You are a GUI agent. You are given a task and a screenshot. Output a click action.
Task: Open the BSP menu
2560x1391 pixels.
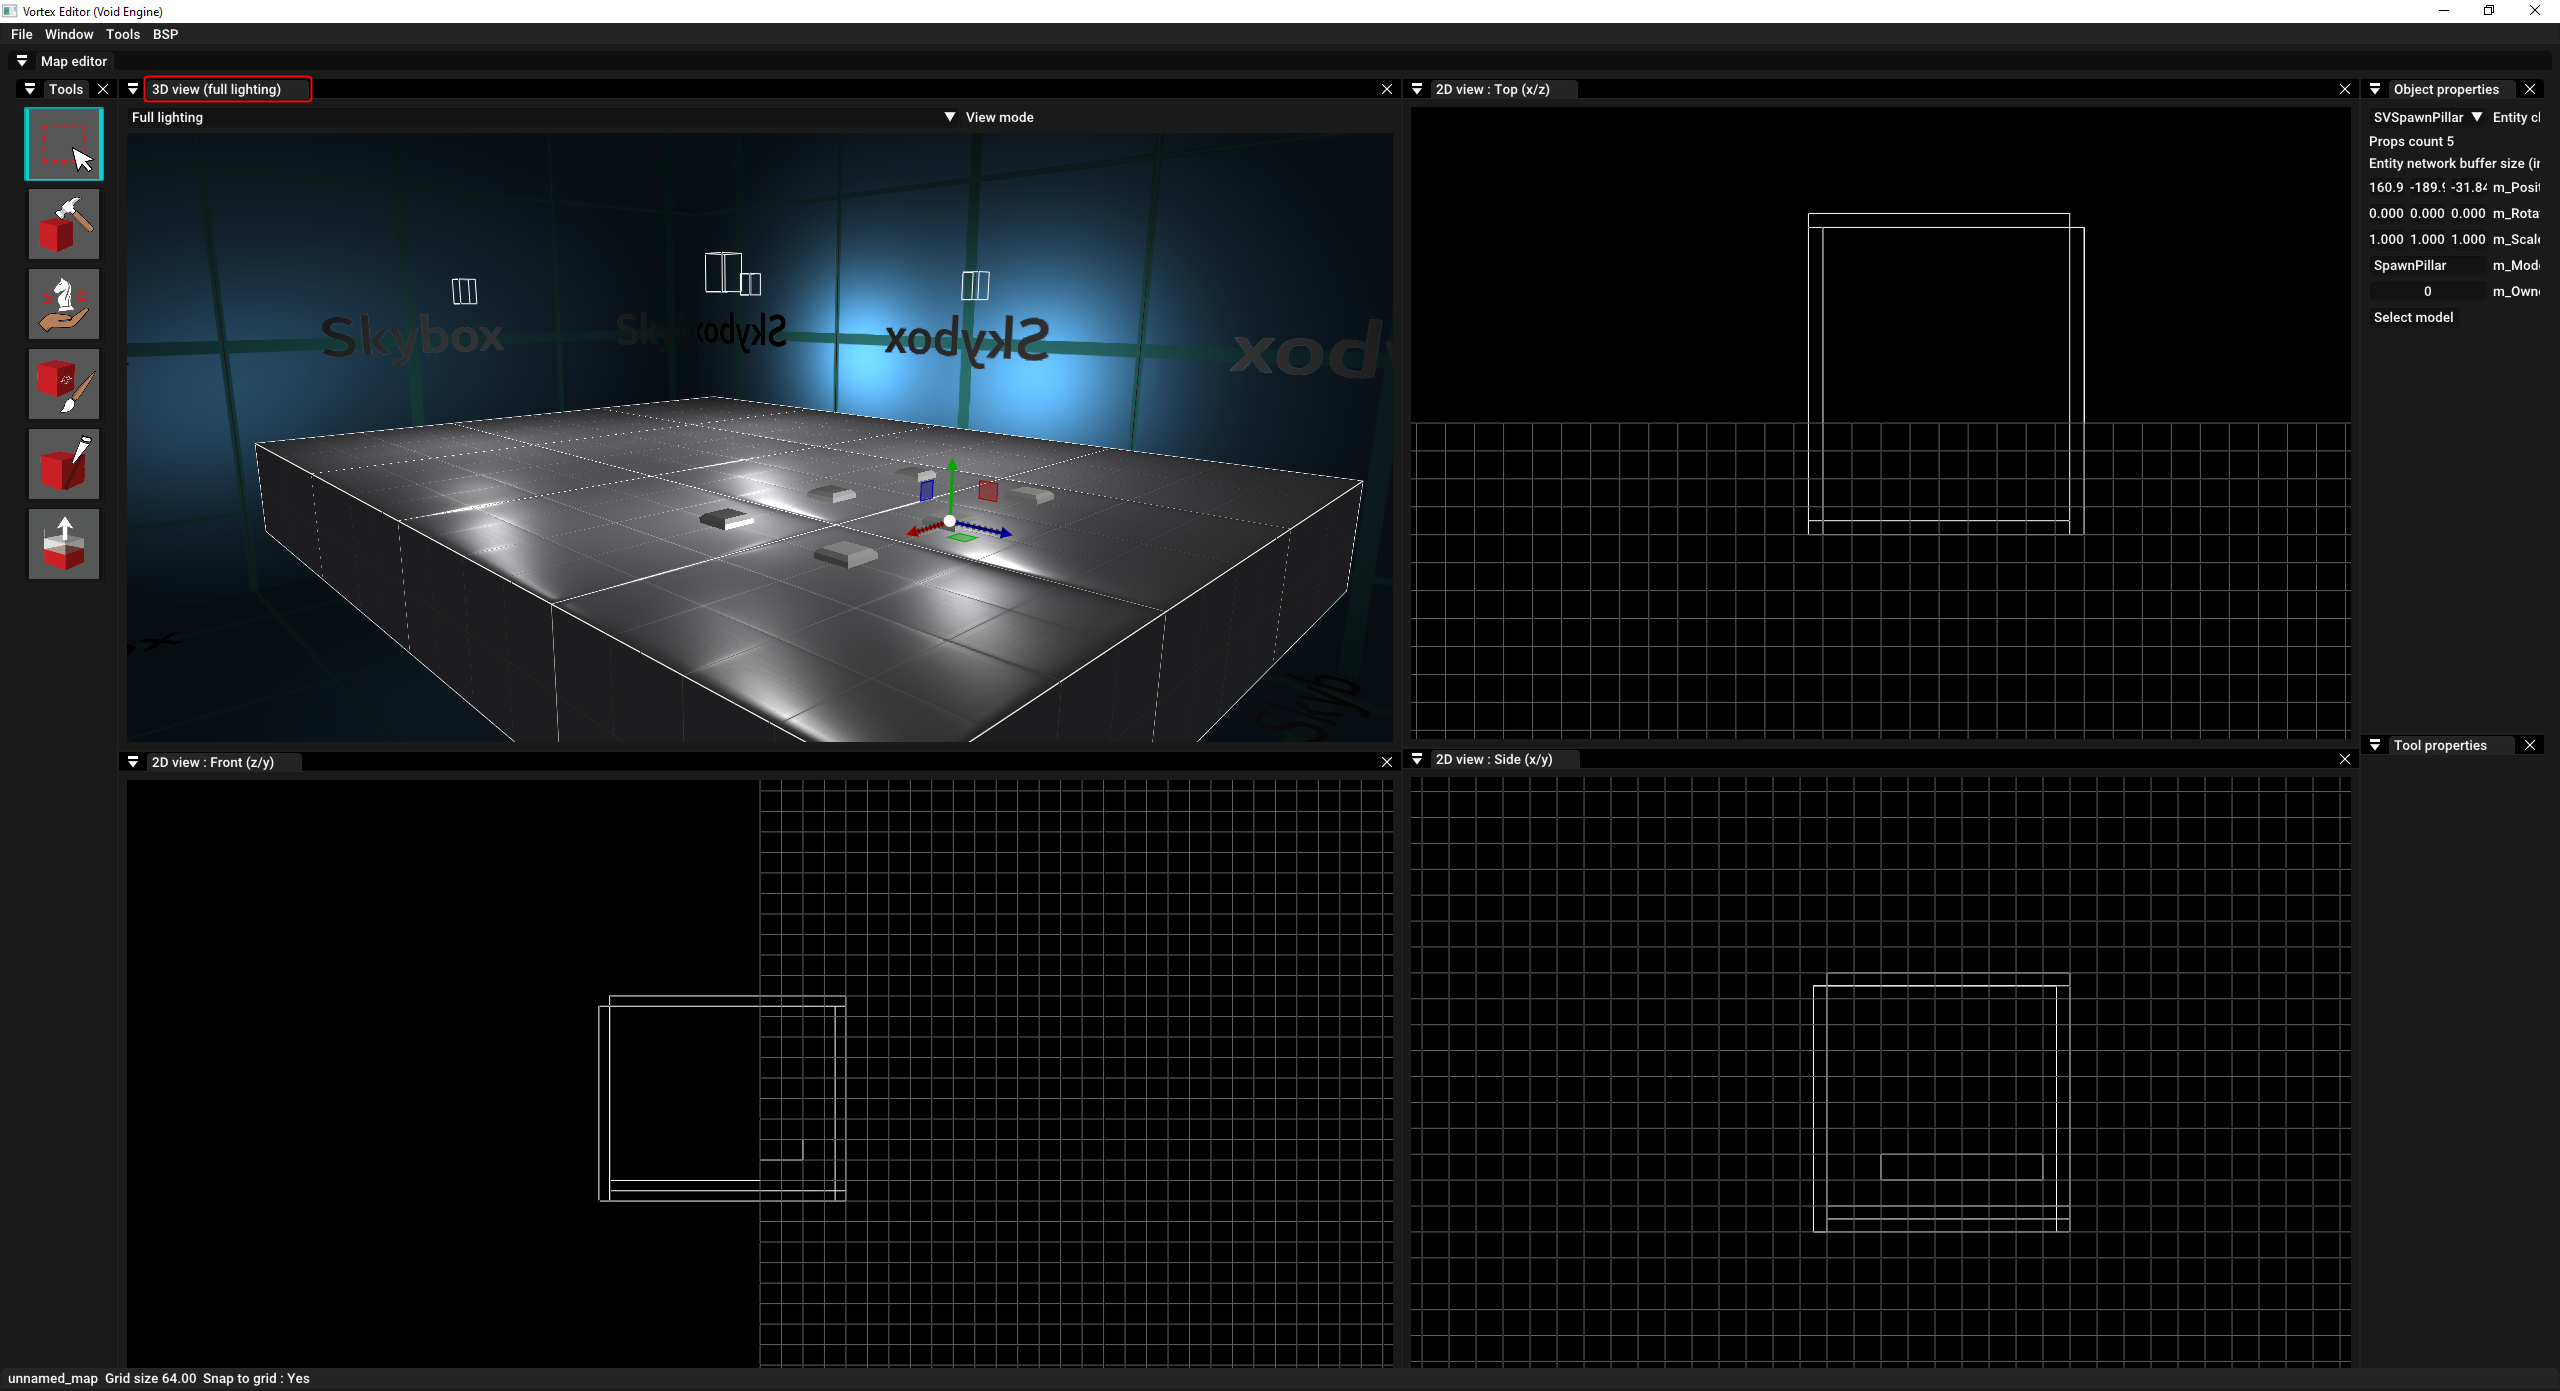point(165,34)
